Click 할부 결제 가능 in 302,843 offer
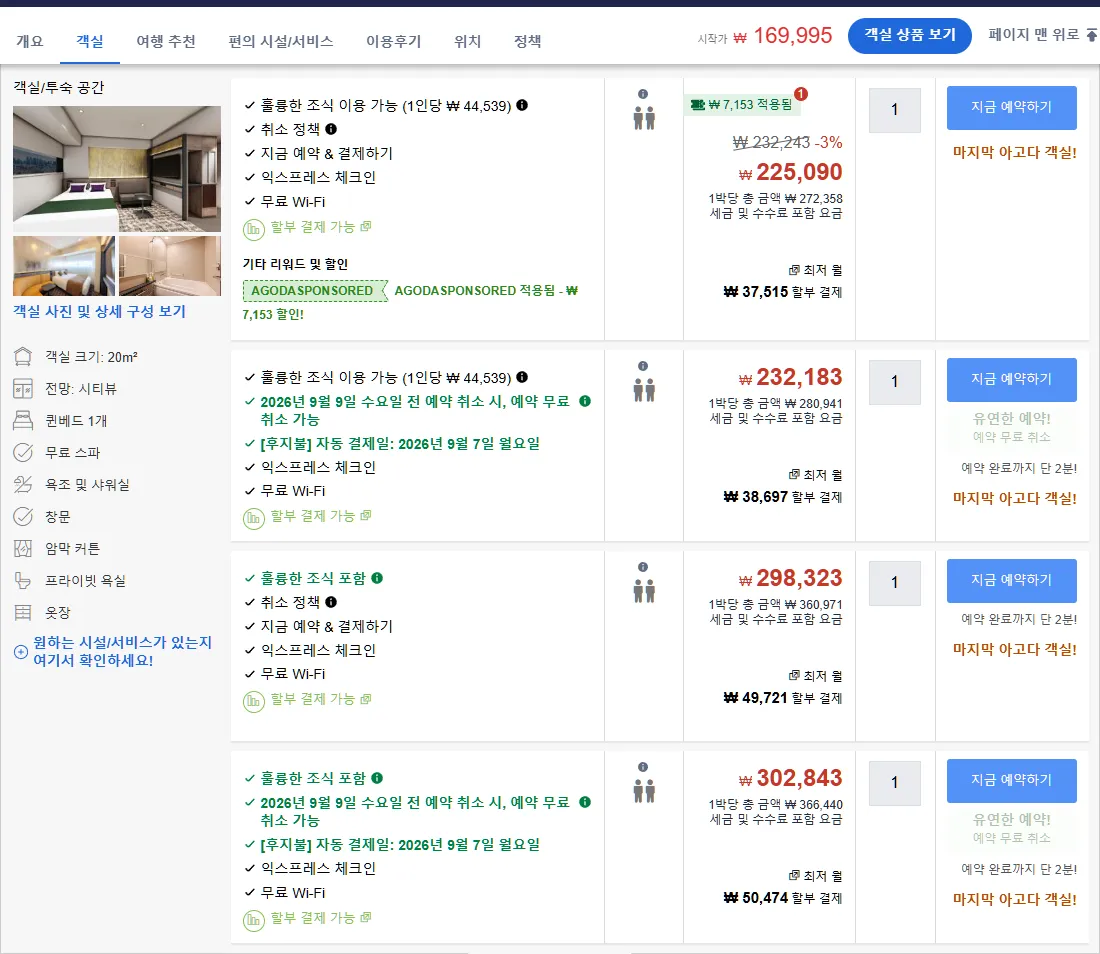The height and width of the screenshot is (954, 1100). coord(321,918)
